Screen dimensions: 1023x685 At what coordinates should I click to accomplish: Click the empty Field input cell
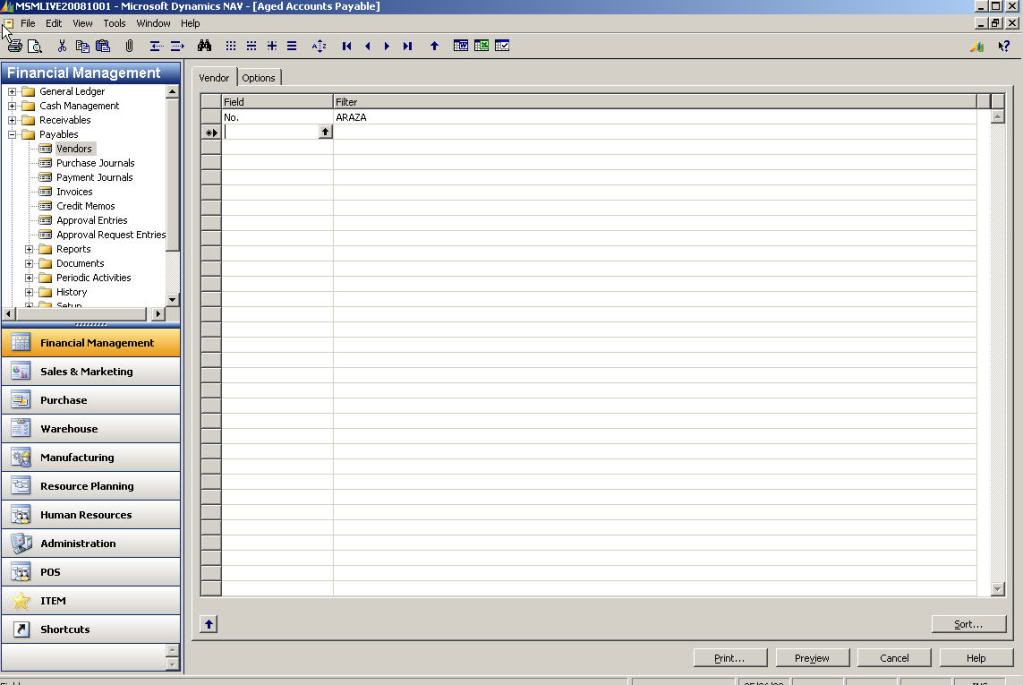click(x=271, y=132)
